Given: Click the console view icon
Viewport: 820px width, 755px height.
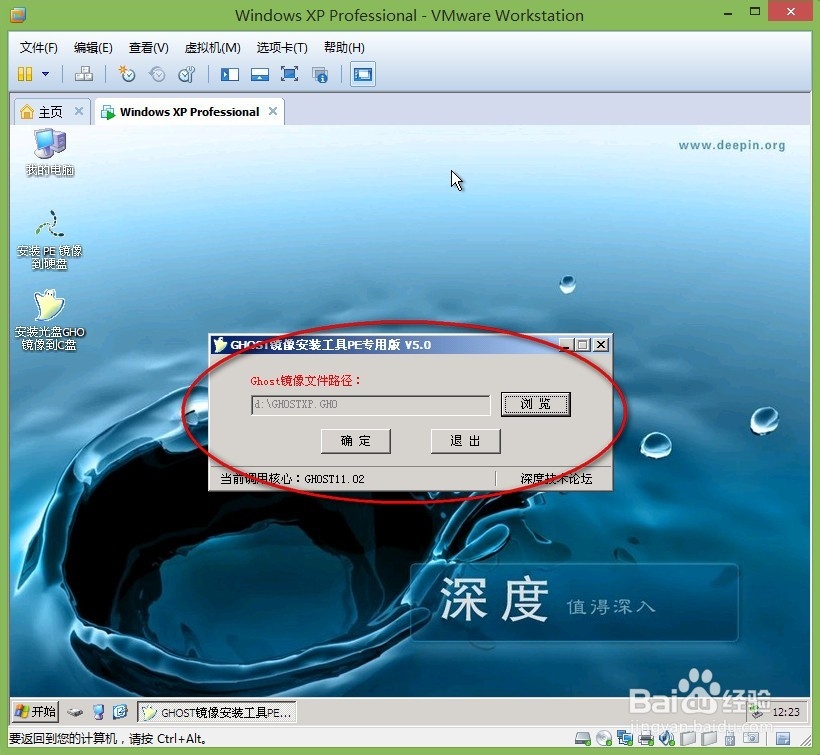Looking at the screenshot, I should click(362, 74).
